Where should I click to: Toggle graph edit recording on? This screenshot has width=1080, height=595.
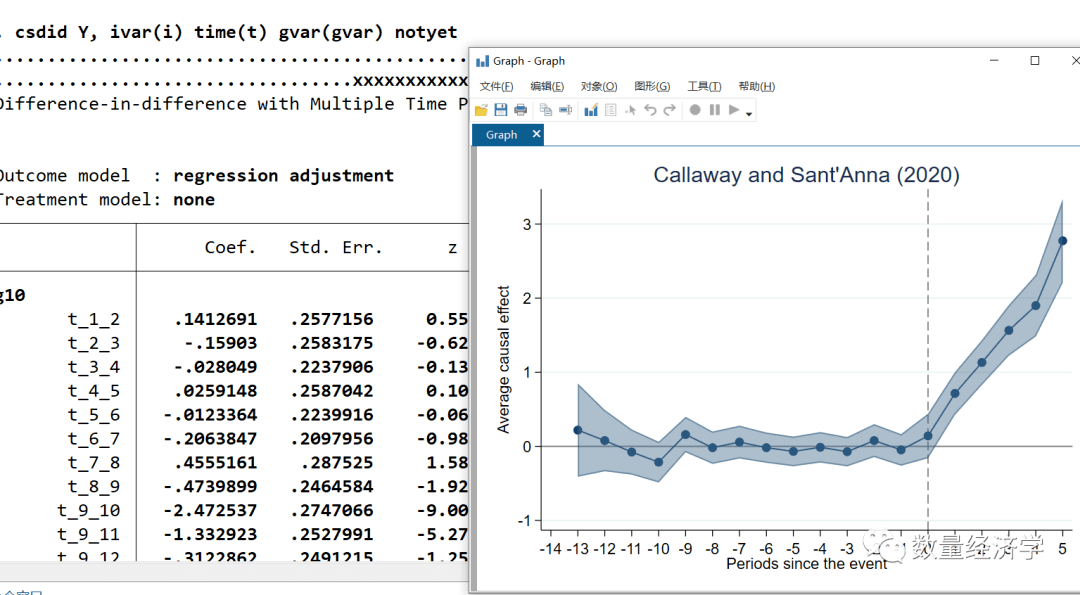tap(696, 110)
